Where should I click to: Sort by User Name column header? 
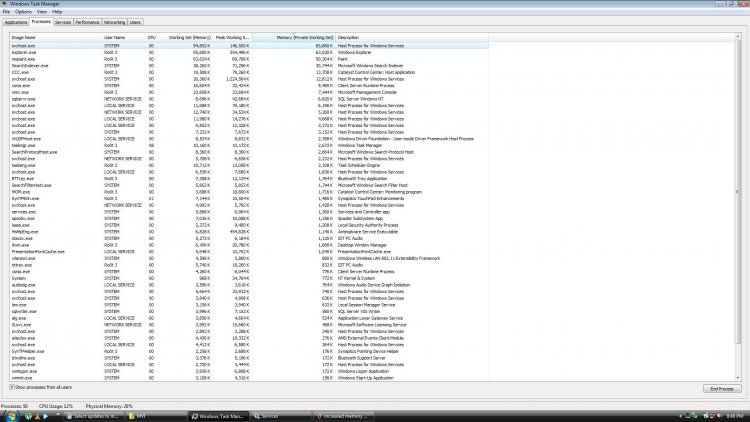(x=124, y=37)
